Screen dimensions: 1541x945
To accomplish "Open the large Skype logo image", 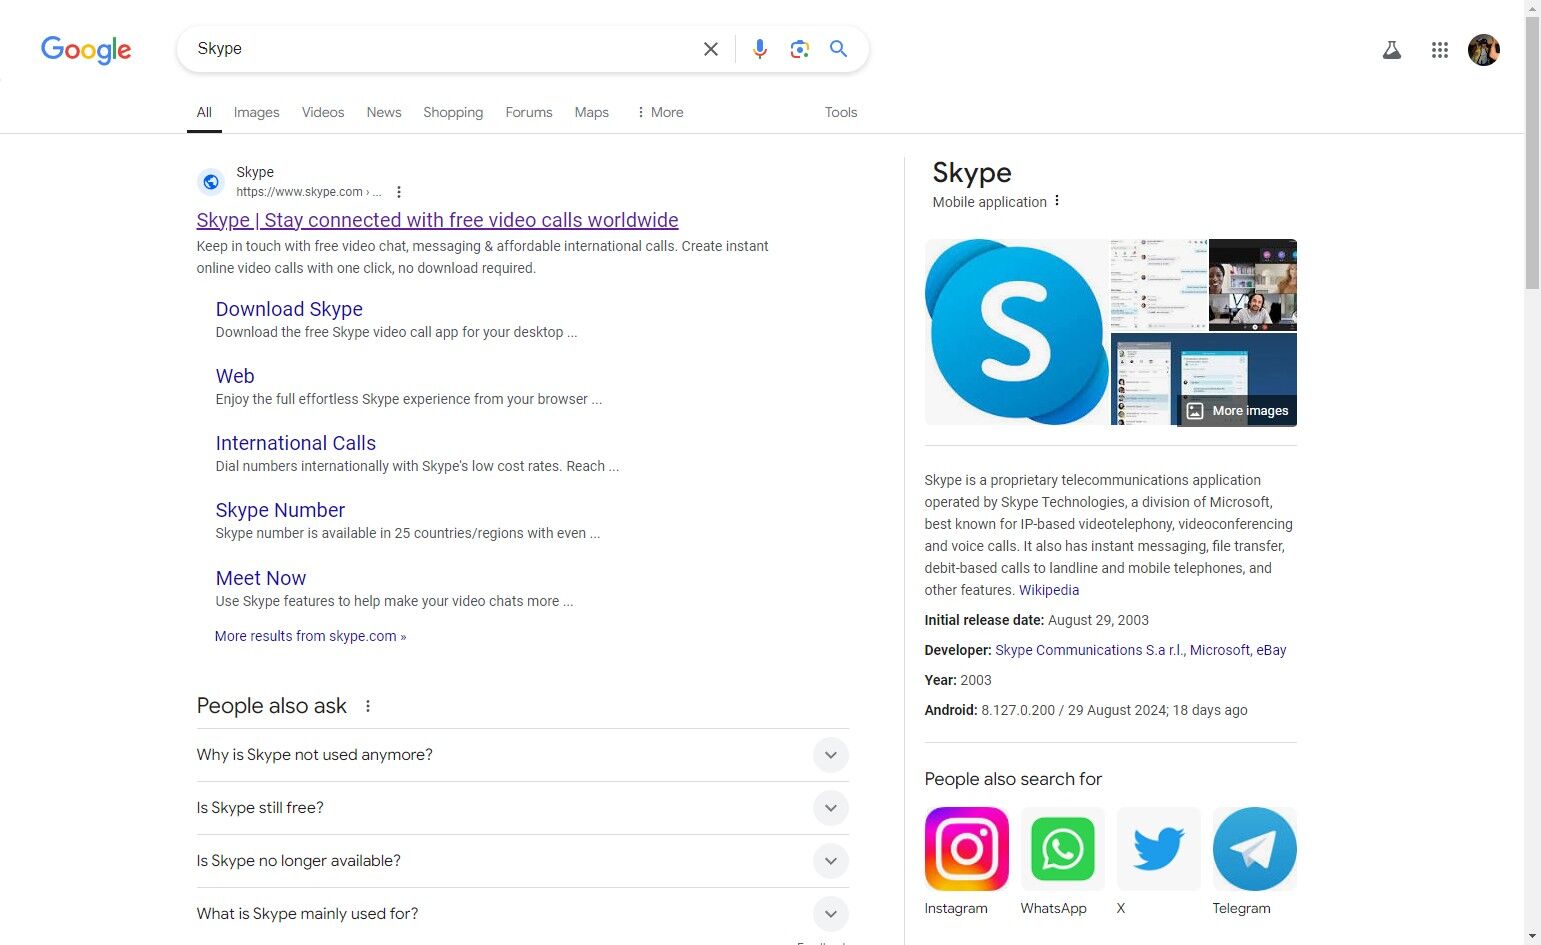I will tap(1017, 332).
